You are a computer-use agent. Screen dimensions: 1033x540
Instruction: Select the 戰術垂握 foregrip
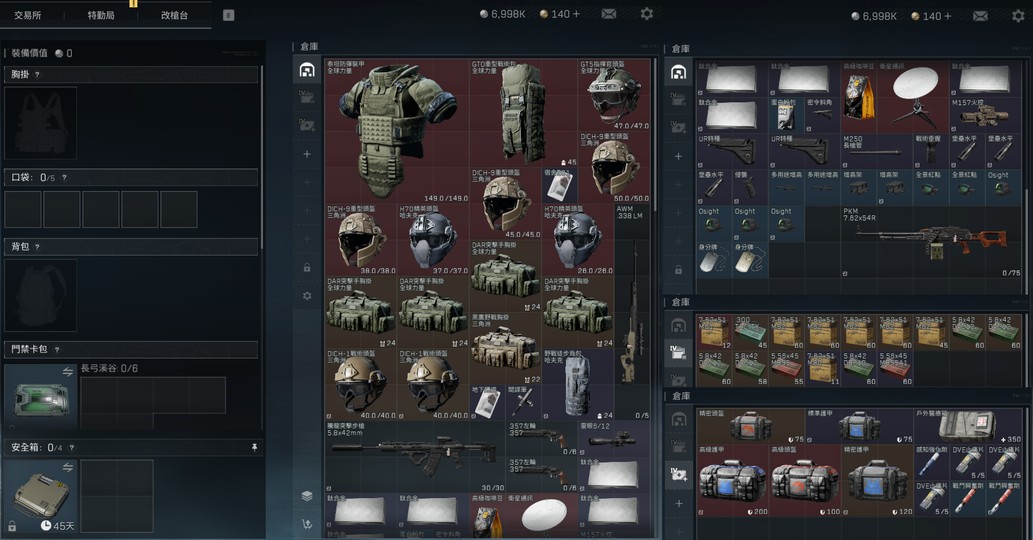[x=931, y=152]
